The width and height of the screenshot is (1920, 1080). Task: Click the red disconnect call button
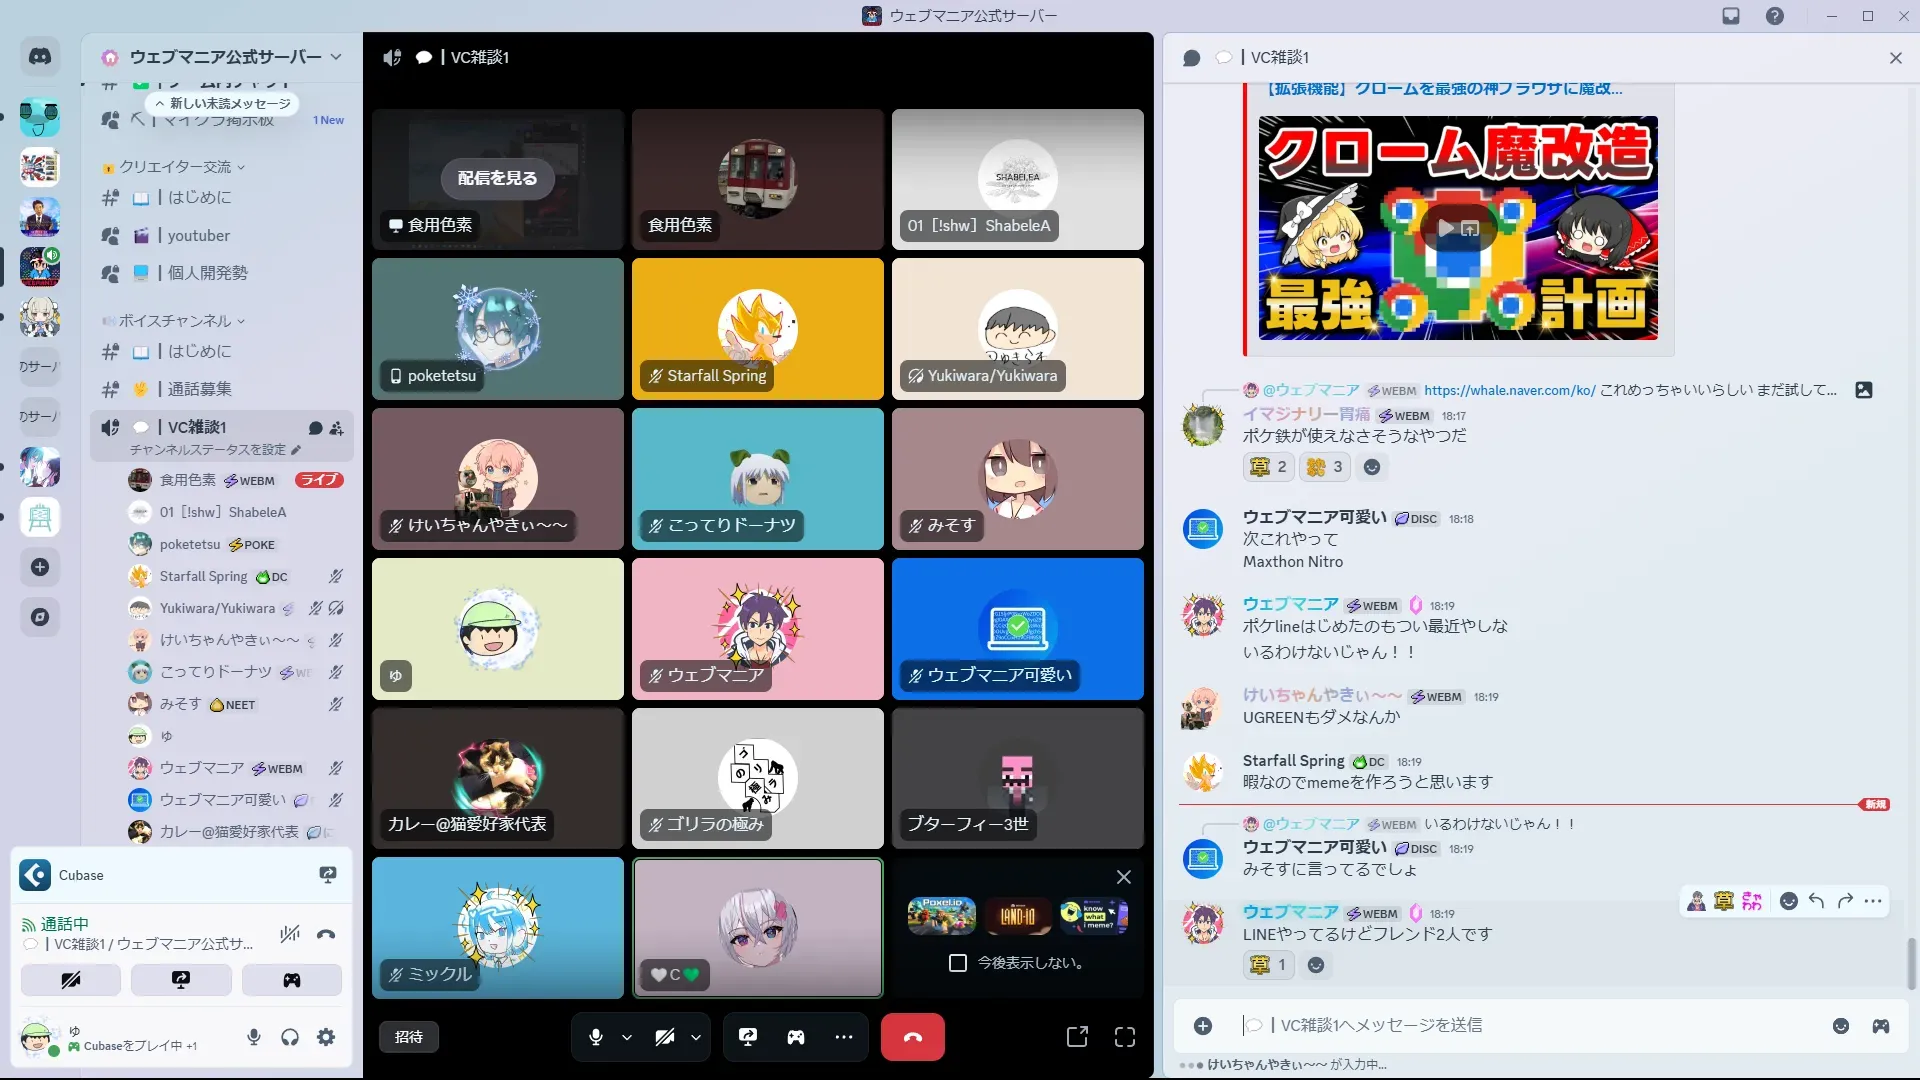[x=912, y=1037]
